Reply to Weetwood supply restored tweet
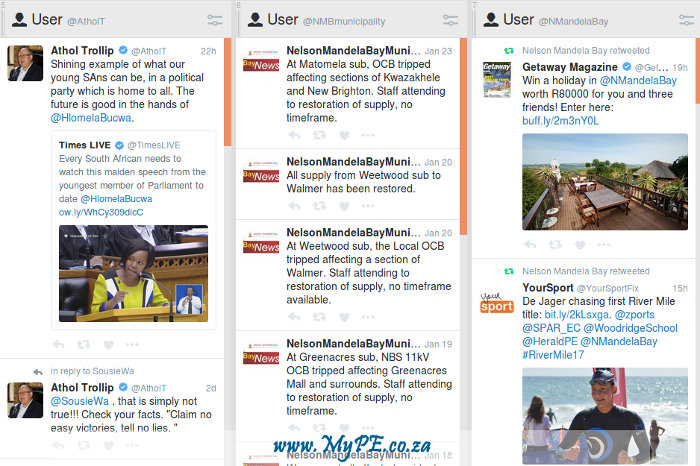The image size is (700, 466). [294, 206]
